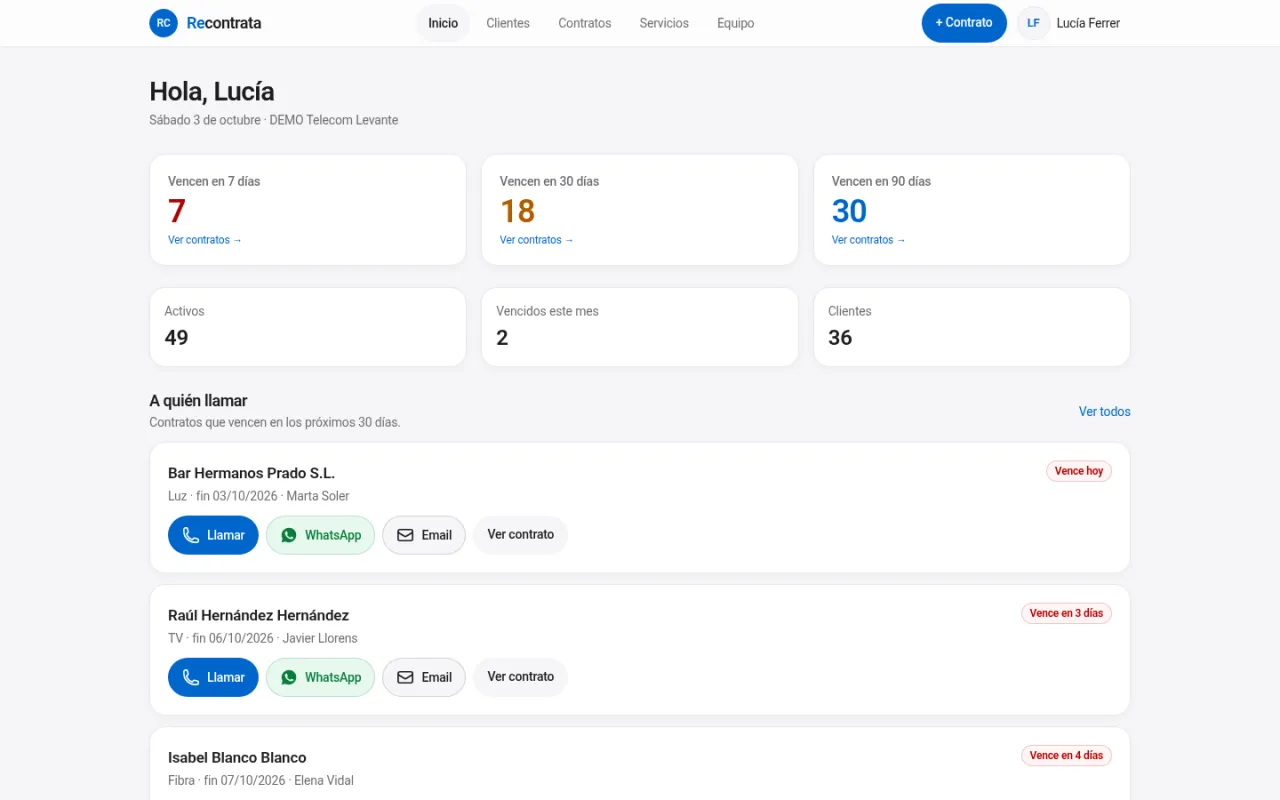Go to the Inicio tab
This screenshot has width=1280, height=800.
[443, 23]
